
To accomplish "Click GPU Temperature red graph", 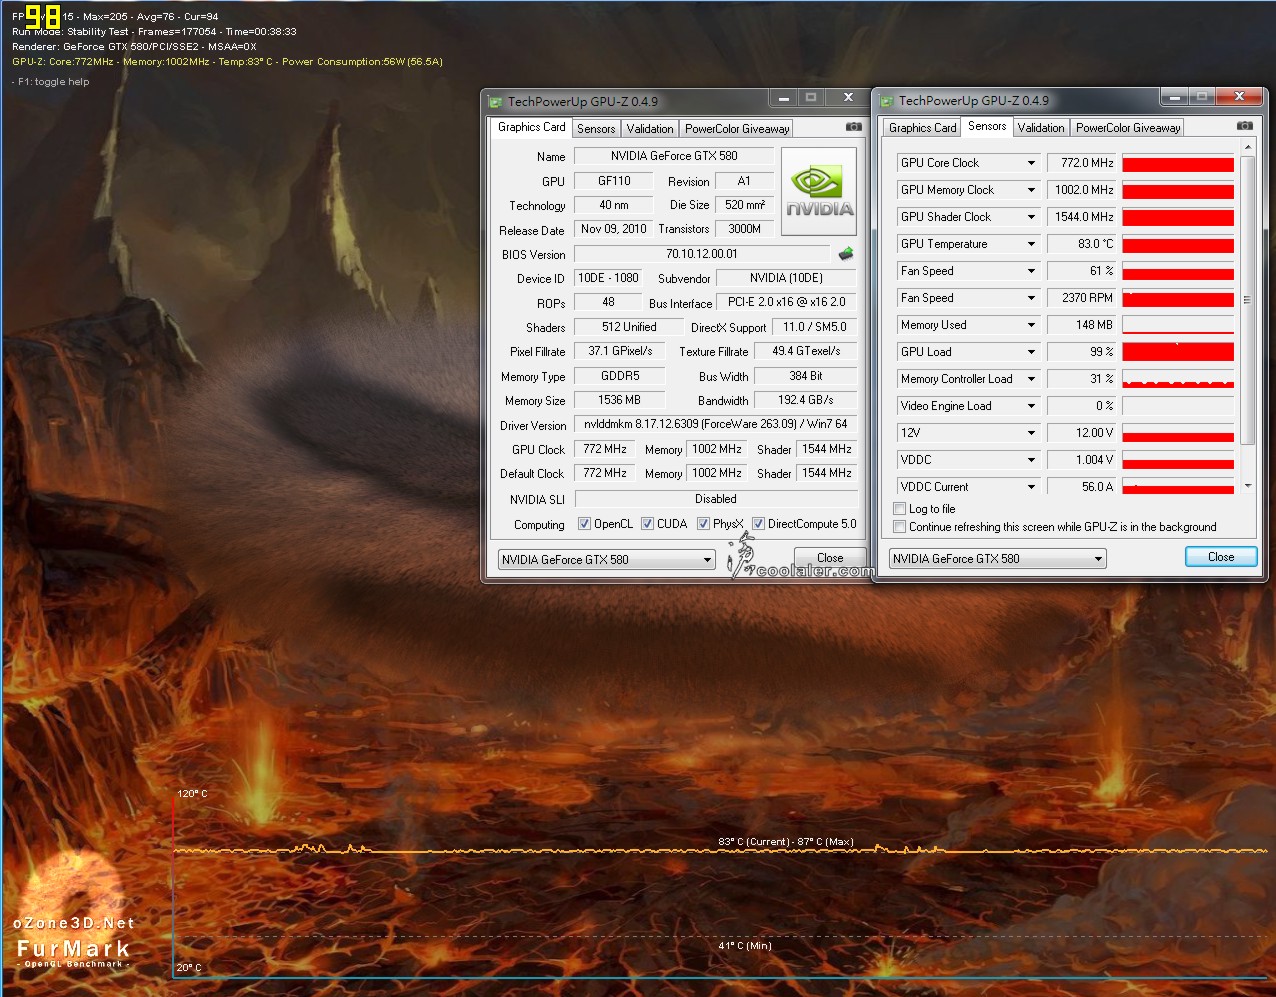I will pyautogui.click(x=1178, y=244).
